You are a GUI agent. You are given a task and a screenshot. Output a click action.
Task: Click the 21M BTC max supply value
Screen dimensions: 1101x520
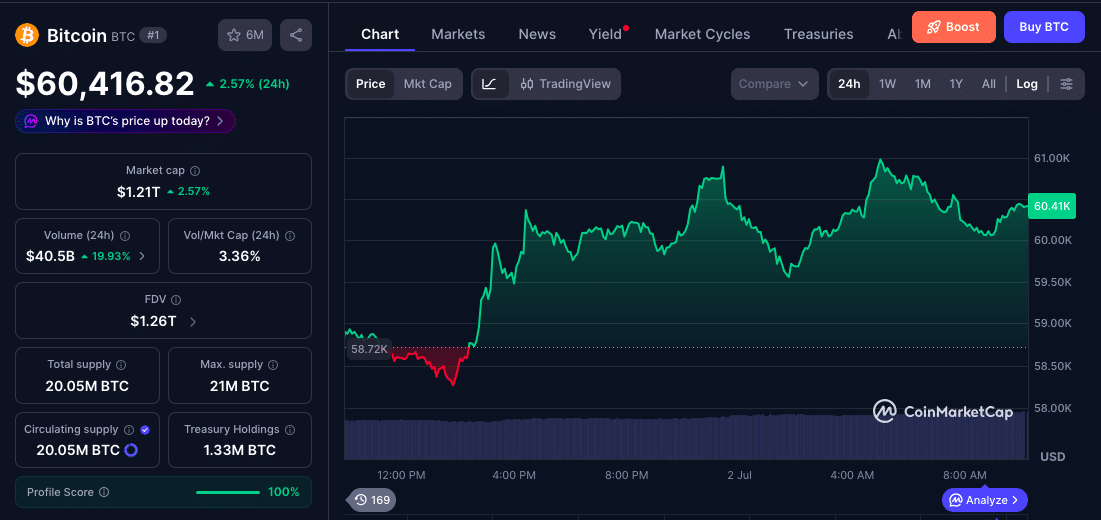(239, 386)
